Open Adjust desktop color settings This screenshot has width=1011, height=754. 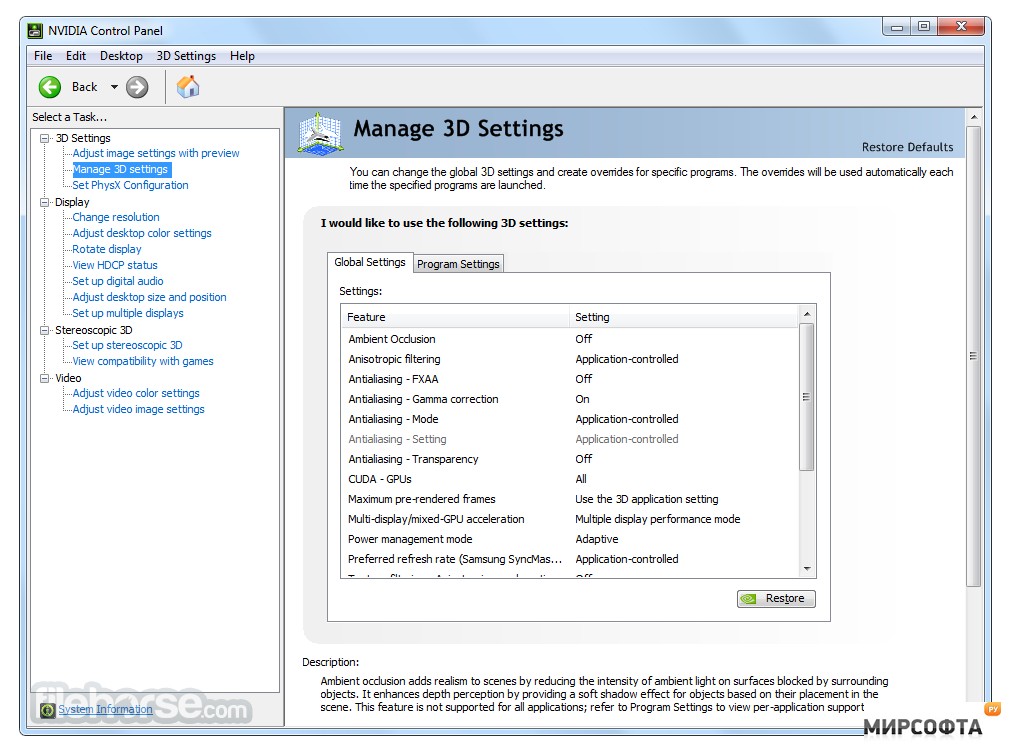[142, 233]
